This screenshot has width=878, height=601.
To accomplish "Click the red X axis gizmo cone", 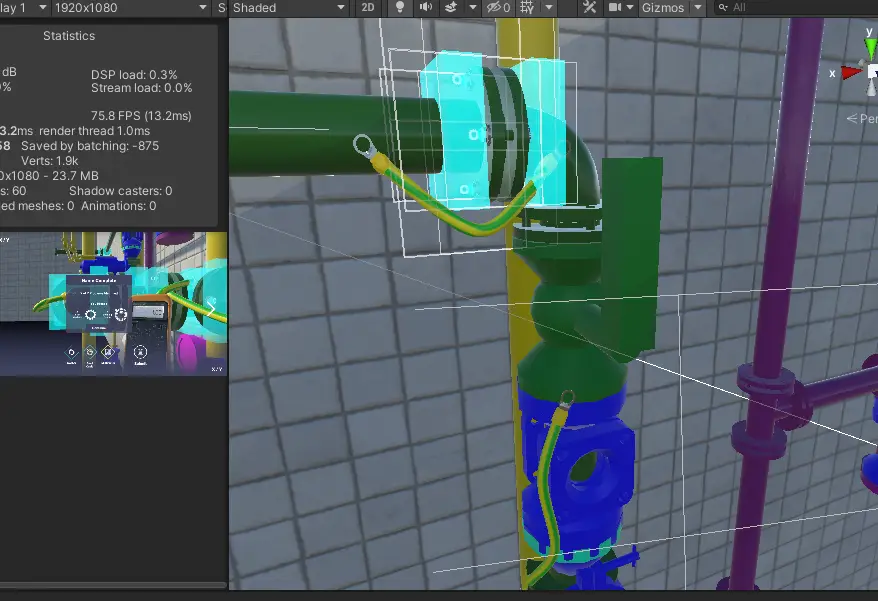I will pos(851,72).
